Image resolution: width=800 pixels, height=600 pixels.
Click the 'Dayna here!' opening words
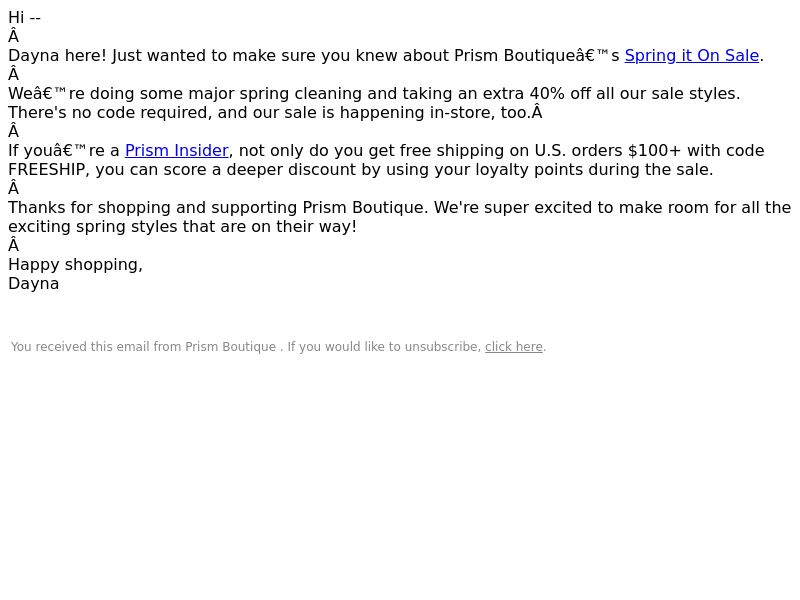(x=58, y=56)
